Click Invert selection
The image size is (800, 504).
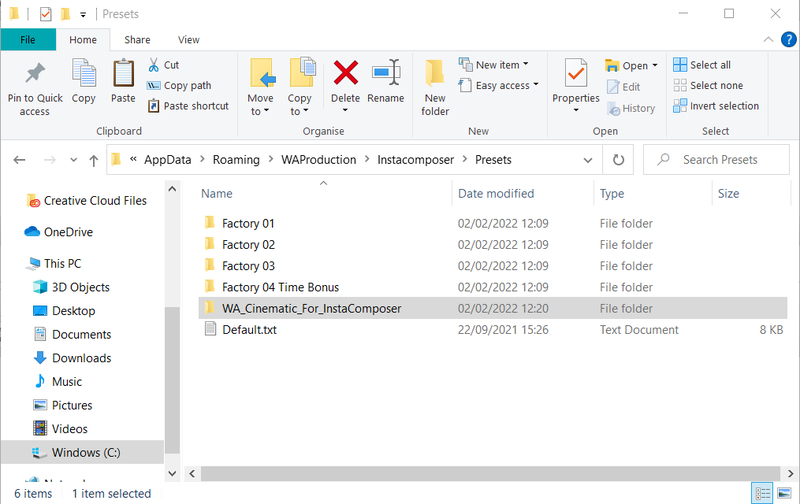click(716, 106)
